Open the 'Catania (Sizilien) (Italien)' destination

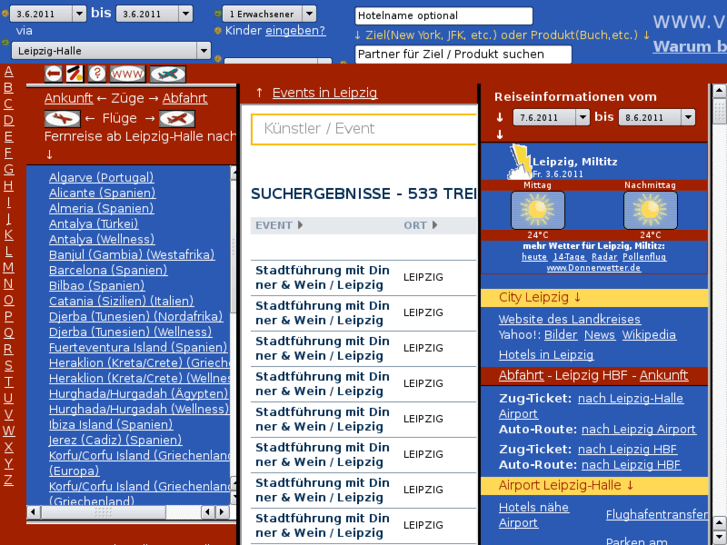pyautogui.click(x=121, y=301)
